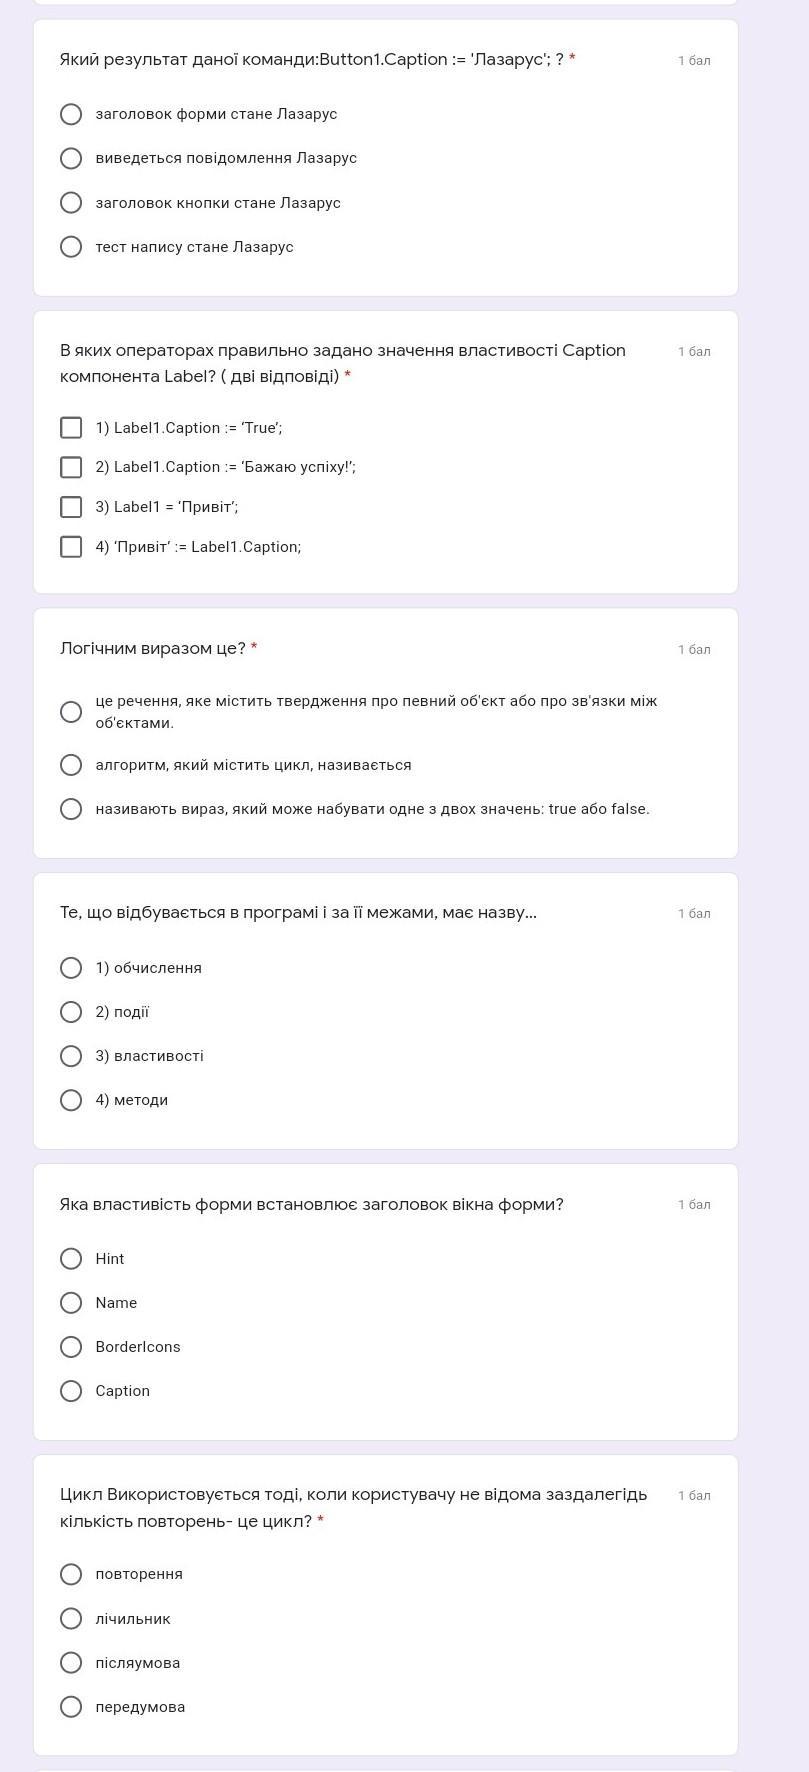Choose '3) властивості' radio button

(x=71, y=1056)
